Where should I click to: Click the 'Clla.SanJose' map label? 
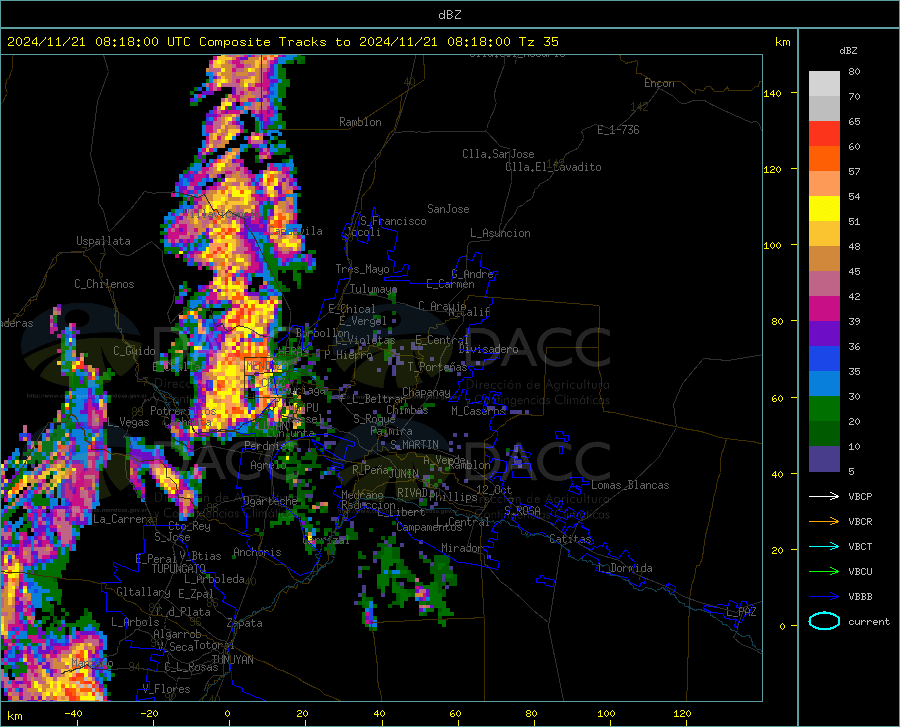498,154
